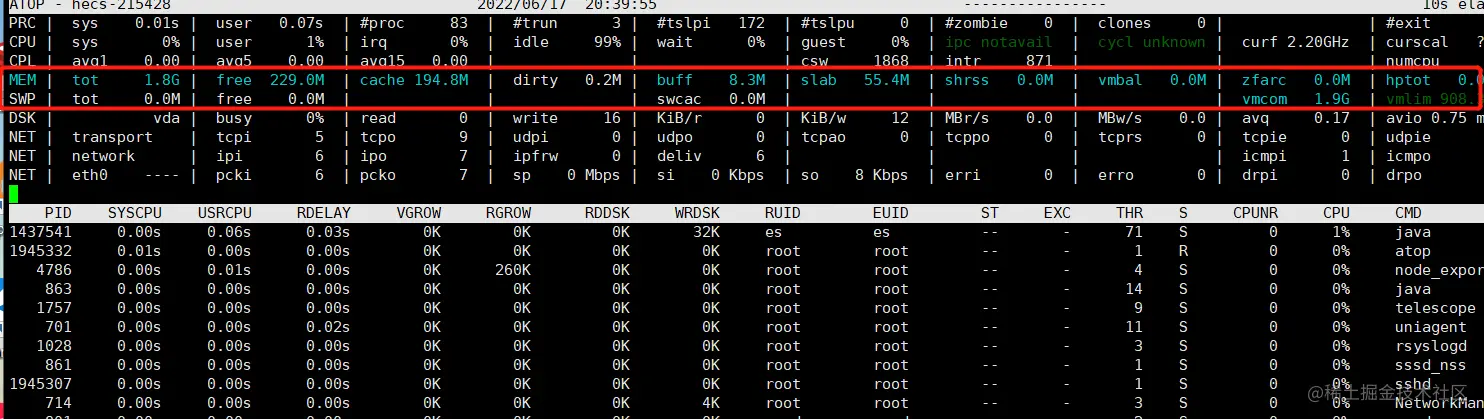
Task: Select PID 1437541 in process list
Action: [x=39, y=232]
